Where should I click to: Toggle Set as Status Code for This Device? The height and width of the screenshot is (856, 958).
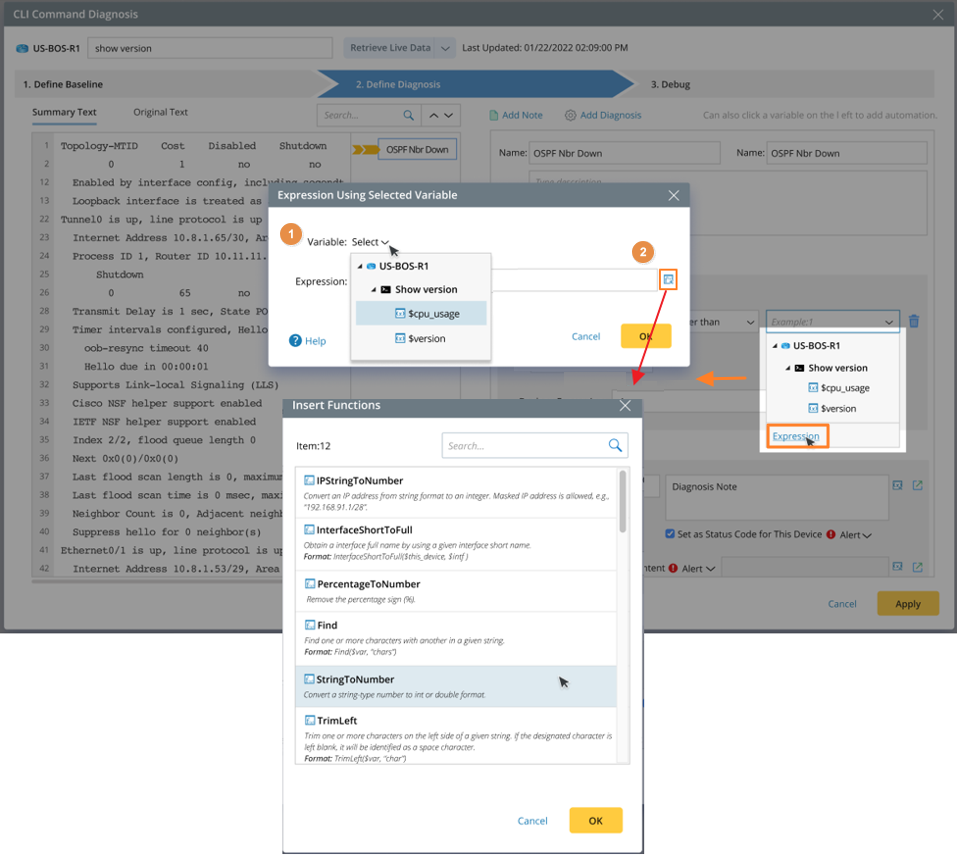coord(670,533)
